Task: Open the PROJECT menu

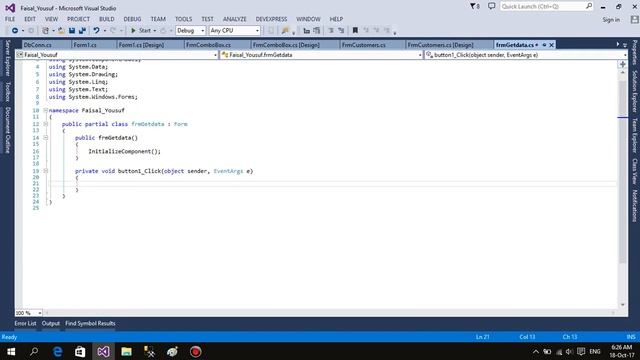Action: [x=78, y=19]
